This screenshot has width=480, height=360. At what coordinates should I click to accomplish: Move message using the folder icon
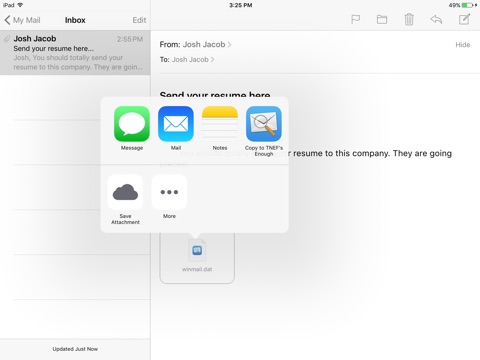(x=382, y=19)
